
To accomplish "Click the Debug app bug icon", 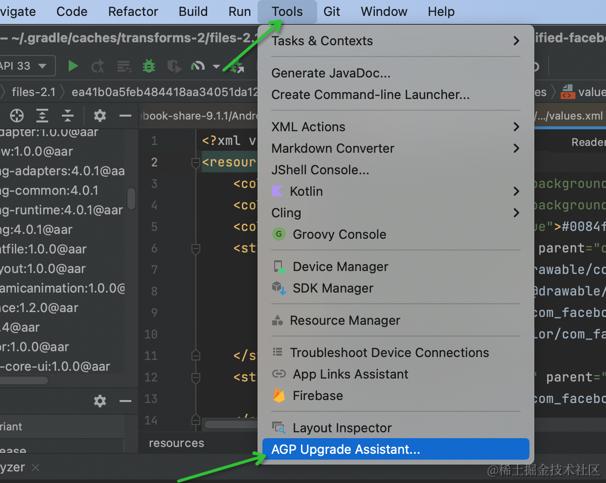I will click(x=149, y=66).
